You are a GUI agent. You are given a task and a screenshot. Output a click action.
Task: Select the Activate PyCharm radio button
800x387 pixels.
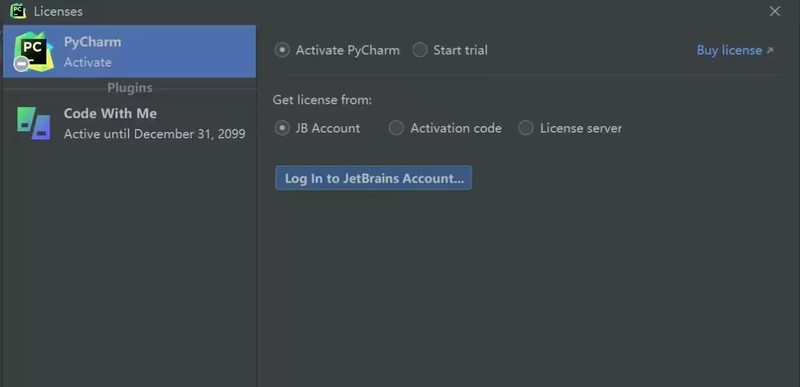click(282, 50)
